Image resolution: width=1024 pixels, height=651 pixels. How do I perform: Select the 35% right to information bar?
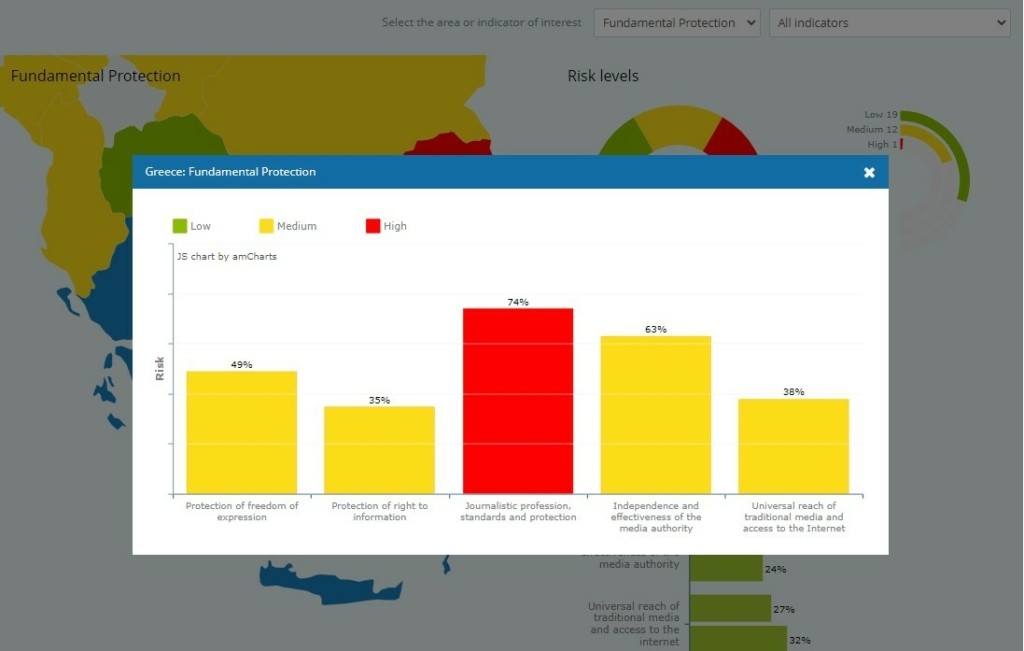pyautogui.click(x=379, y=450)
